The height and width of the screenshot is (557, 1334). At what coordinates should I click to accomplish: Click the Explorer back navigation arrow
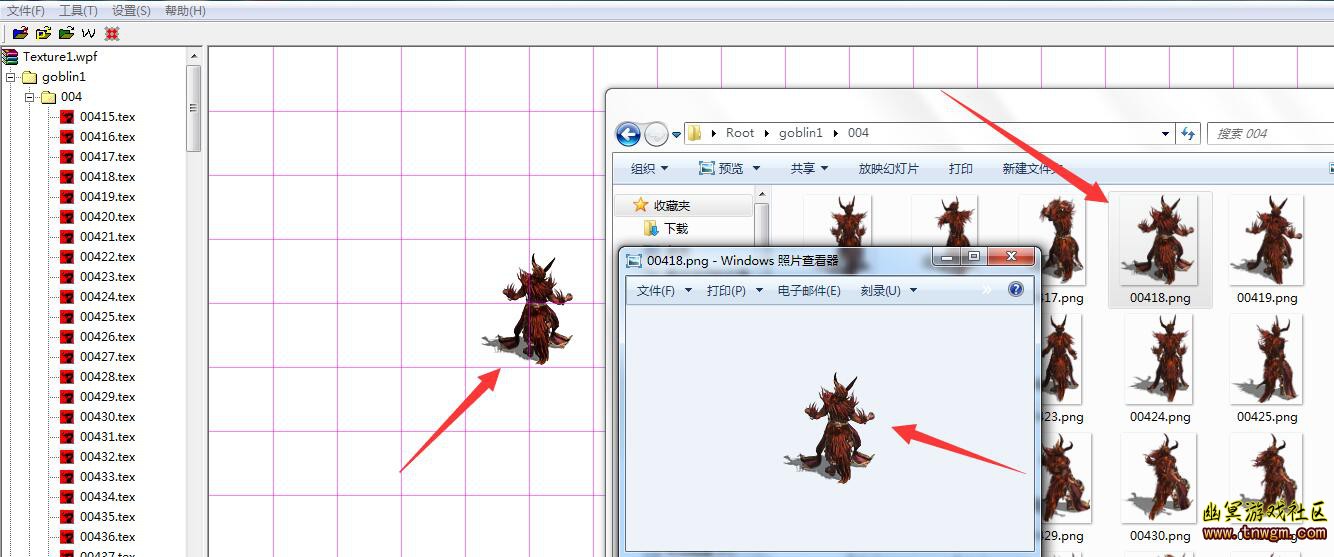coord(628,133)
